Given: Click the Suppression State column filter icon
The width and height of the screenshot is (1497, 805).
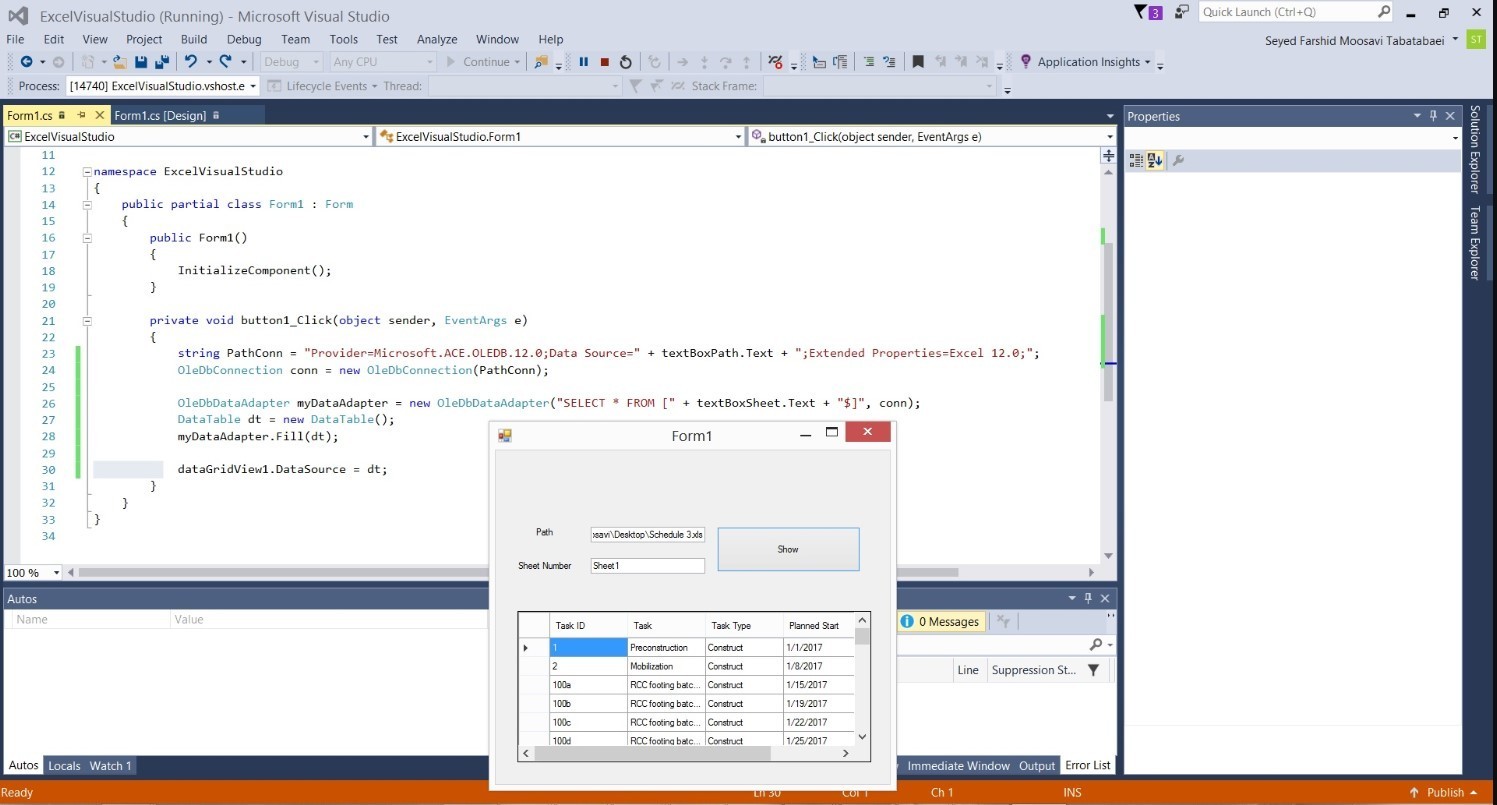Looking at the screenshot, I should (x=1093, y=670).
